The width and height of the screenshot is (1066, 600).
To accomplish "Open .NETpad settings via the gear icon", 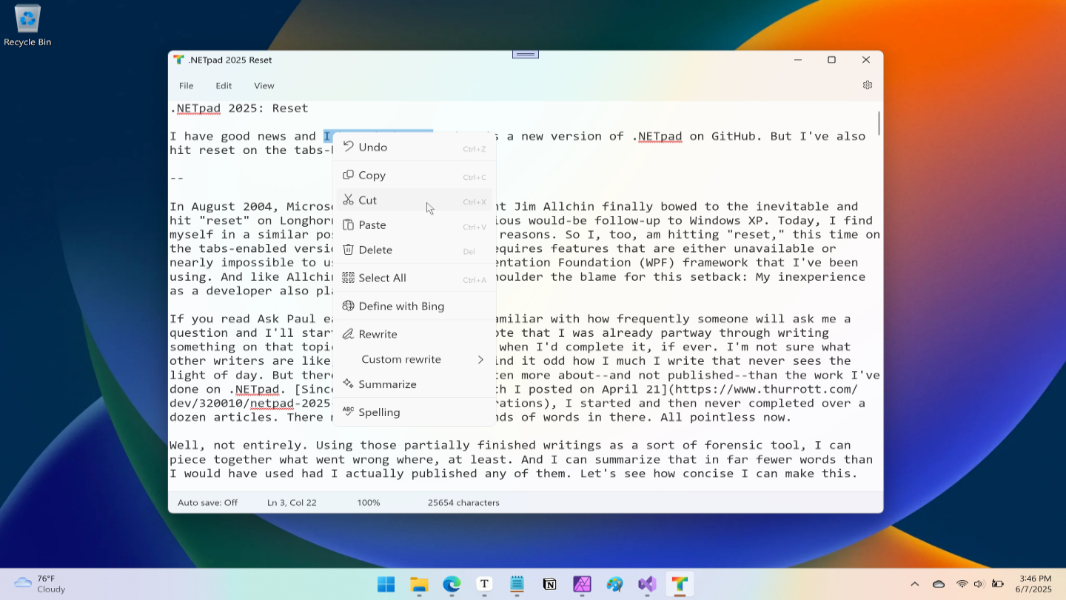I will point(867,85).
